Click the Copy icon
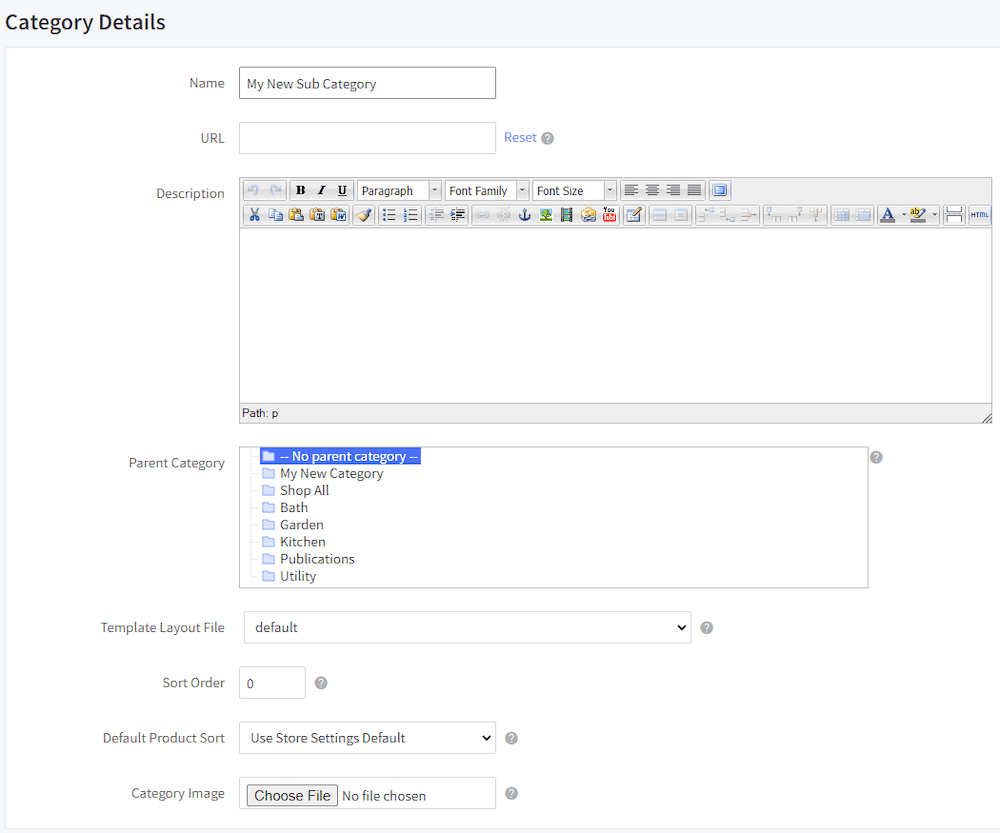 tap(276, 215)
